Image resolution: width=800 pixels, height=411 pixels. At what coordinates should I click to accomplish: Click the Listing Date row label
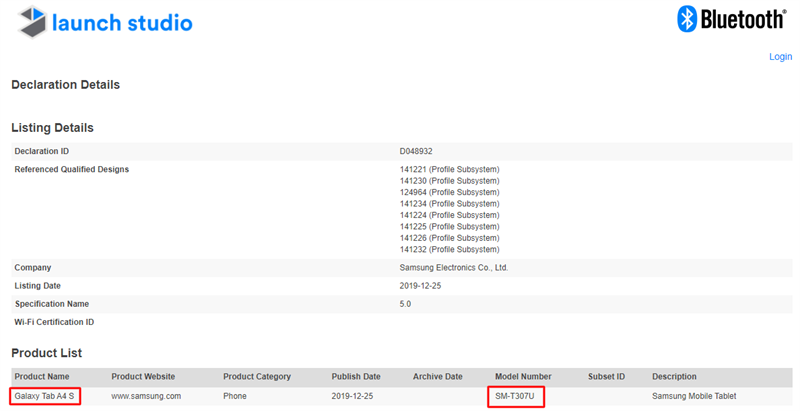click(37, 286)
